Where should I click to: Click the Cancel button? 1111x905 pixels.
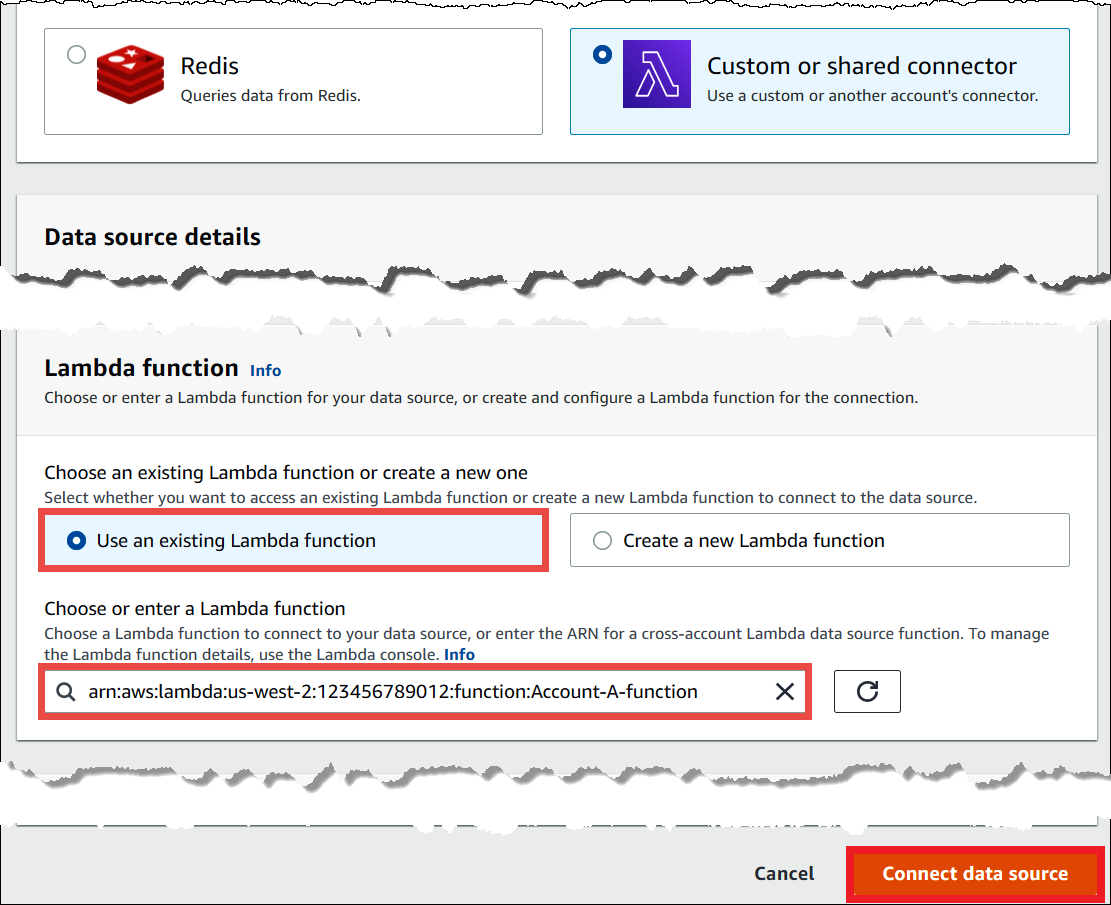(x=784, y=873)
